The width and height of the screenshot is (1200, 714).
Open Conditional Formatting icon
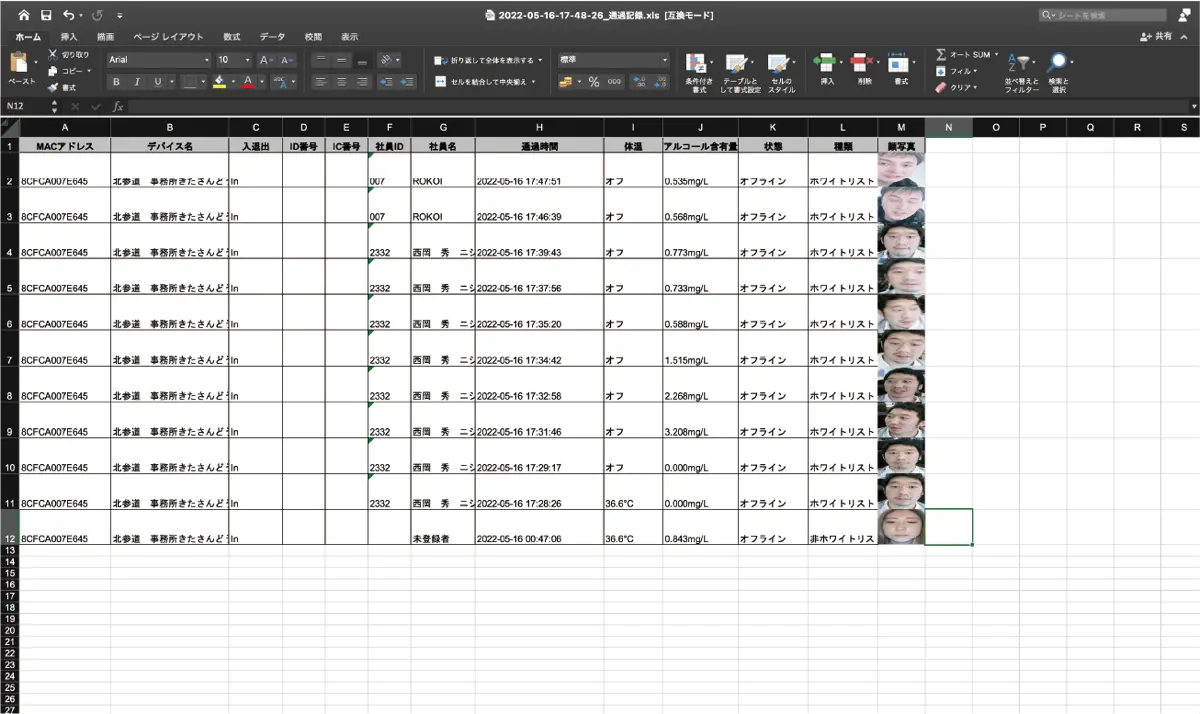click(x=697, y=64)
